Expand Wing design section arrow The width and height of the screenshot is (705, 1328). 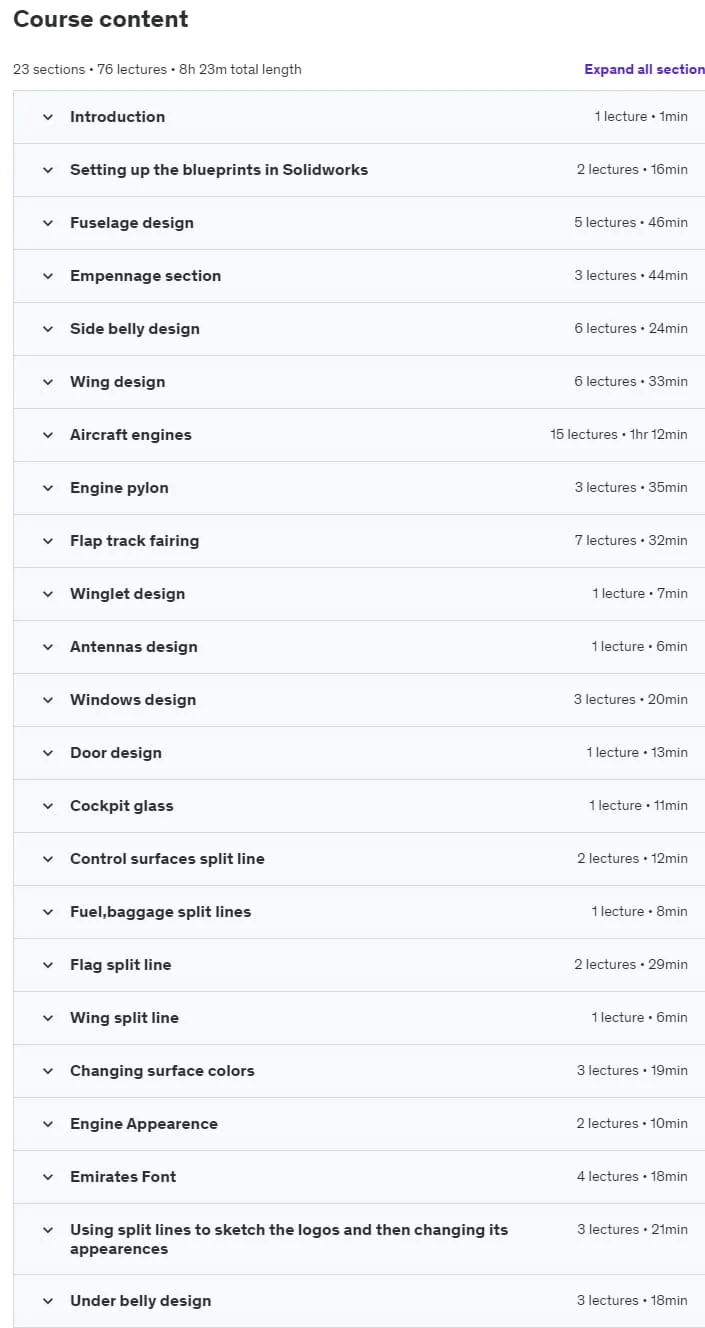coord(47,382)
